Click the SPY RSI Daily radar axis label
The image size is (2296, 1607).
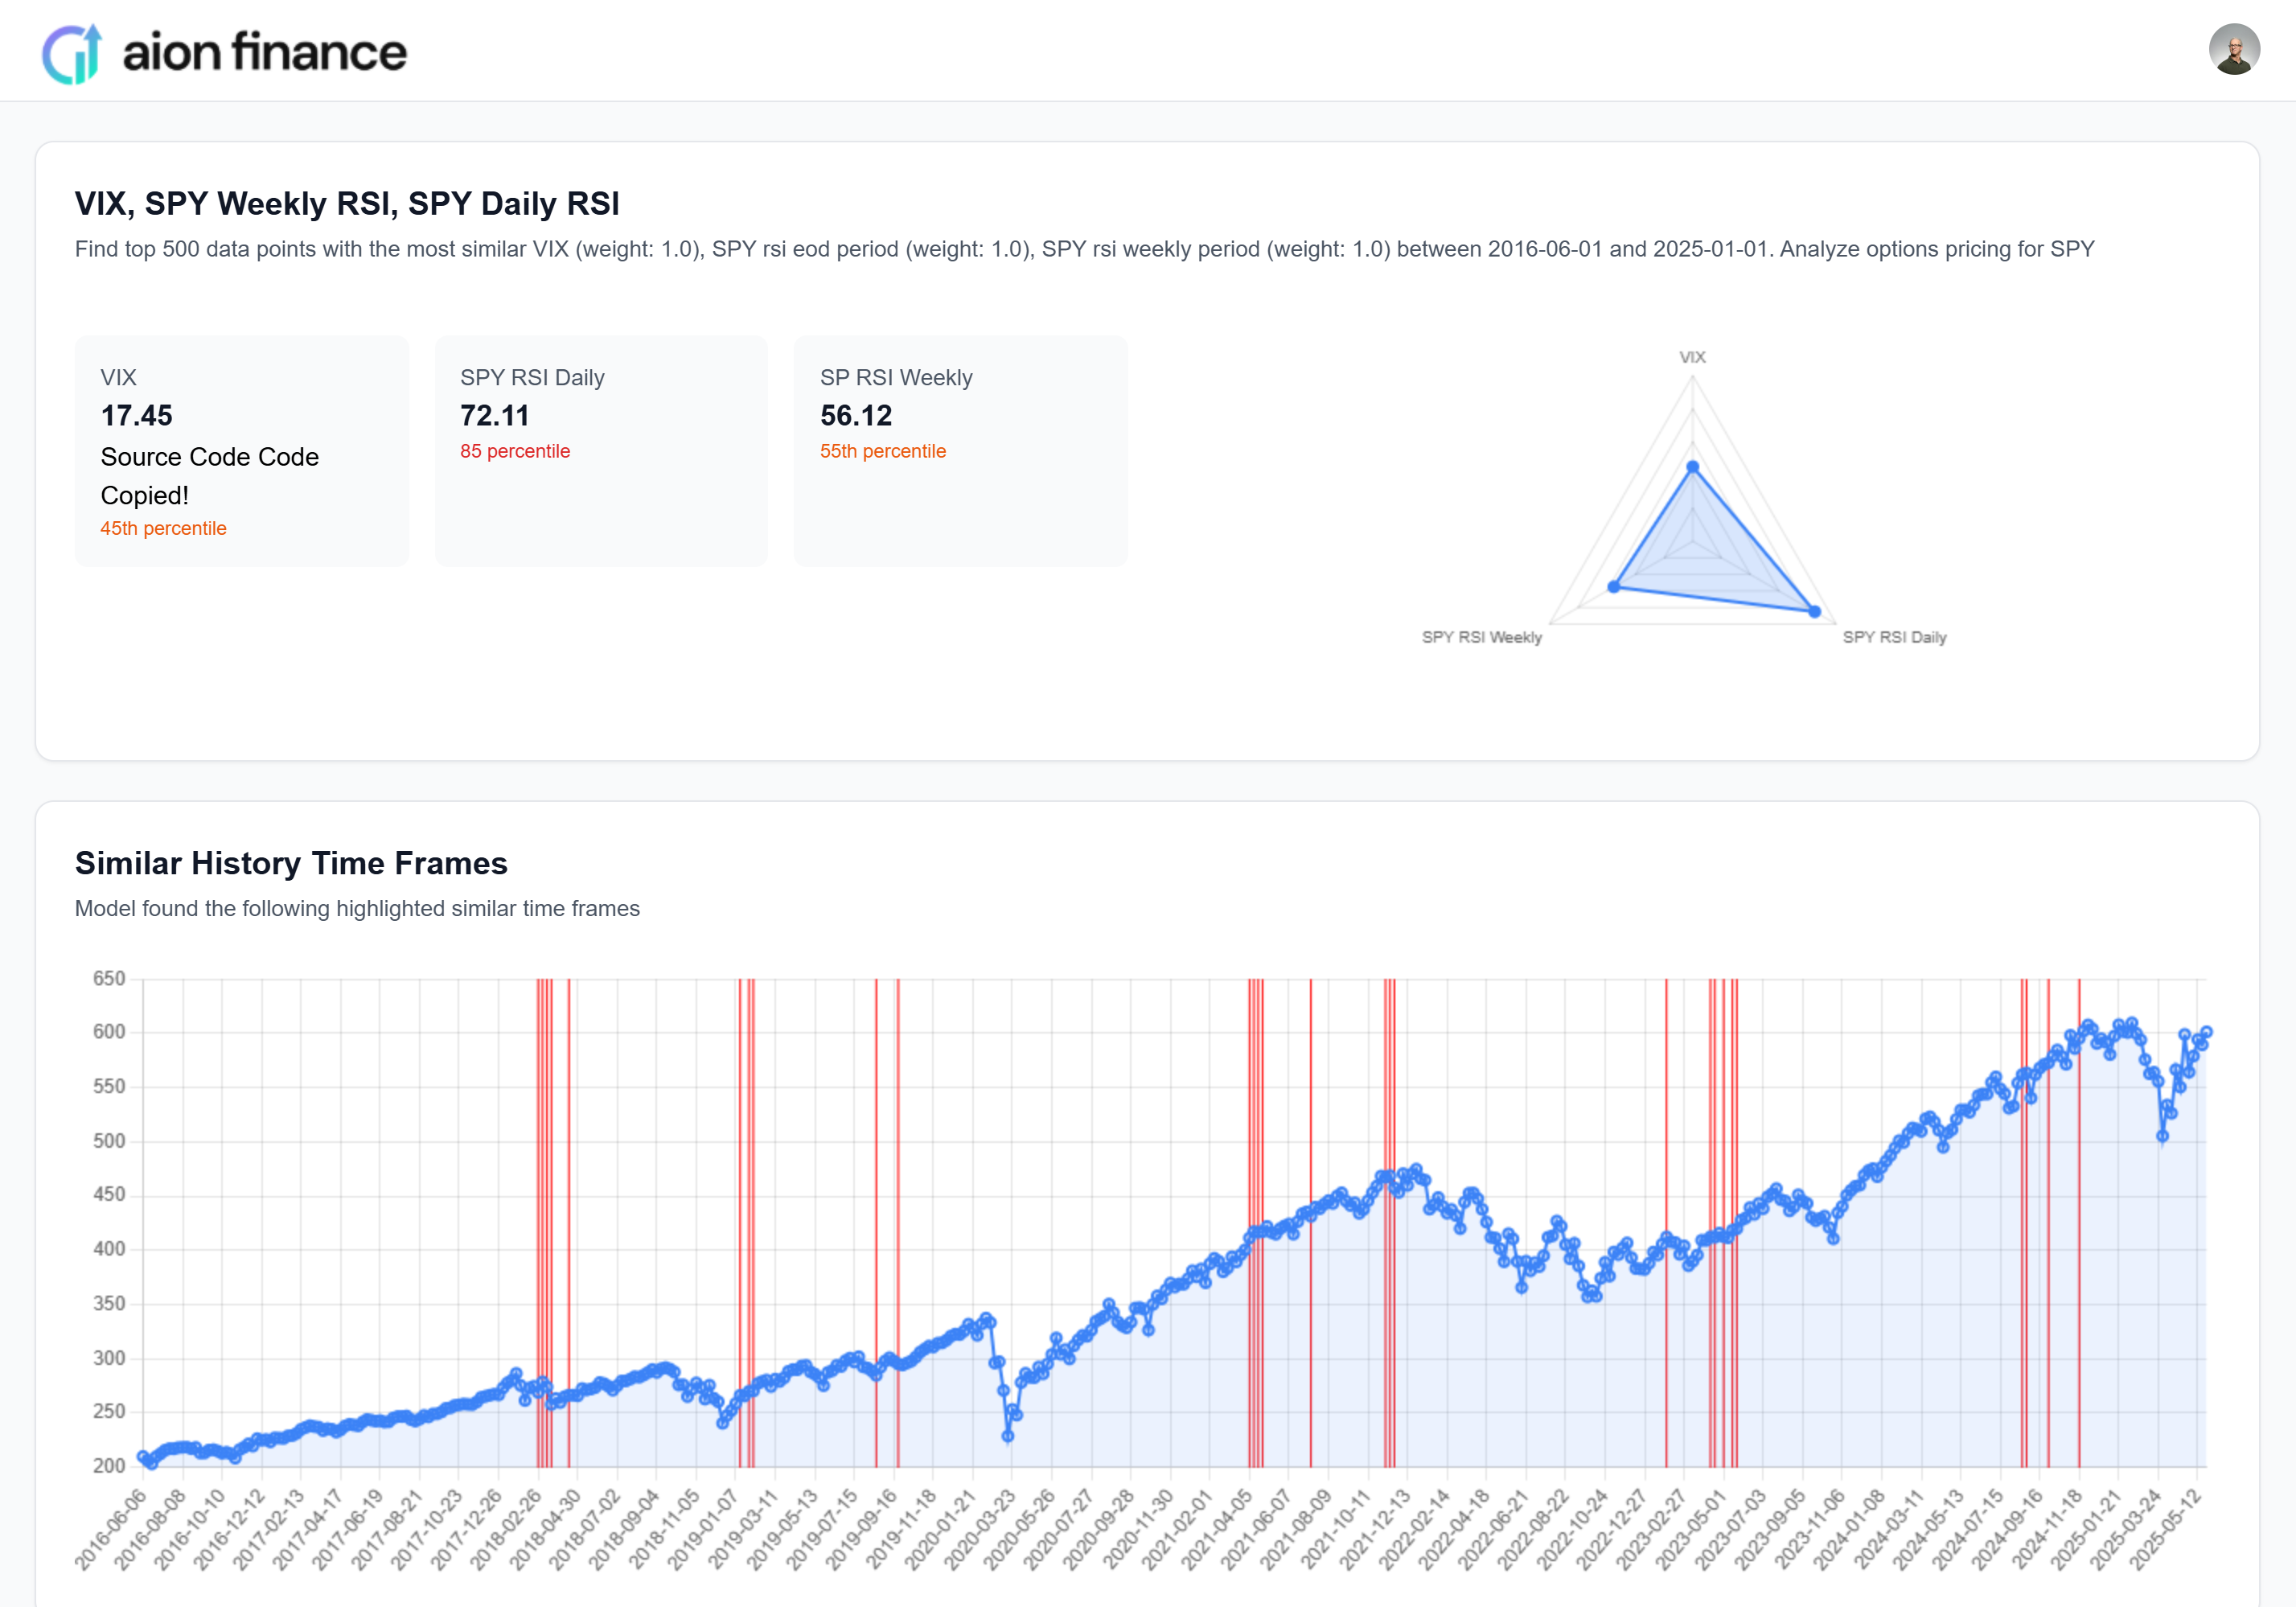click(x=1895, y=637)
